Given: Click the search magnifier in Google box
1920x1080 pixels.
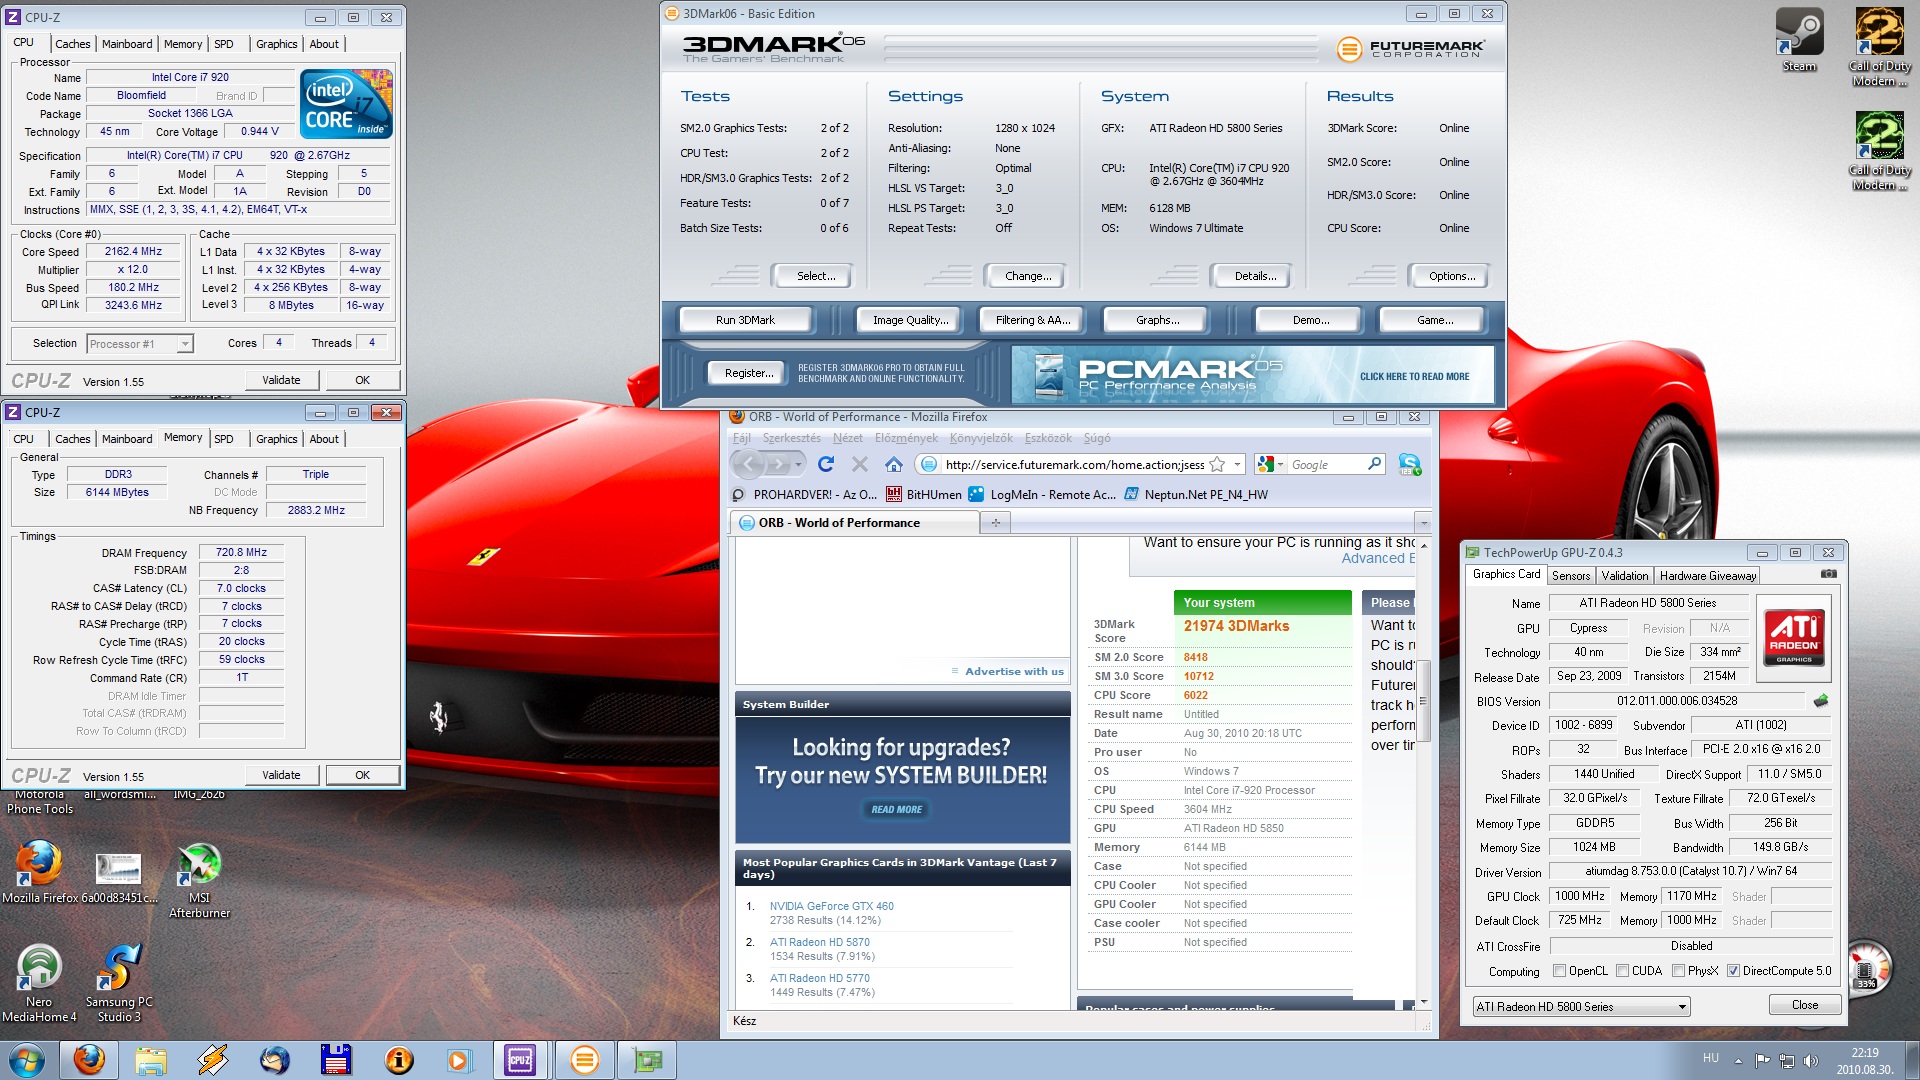Looking at the screenshot, I should coord(1374,464).
